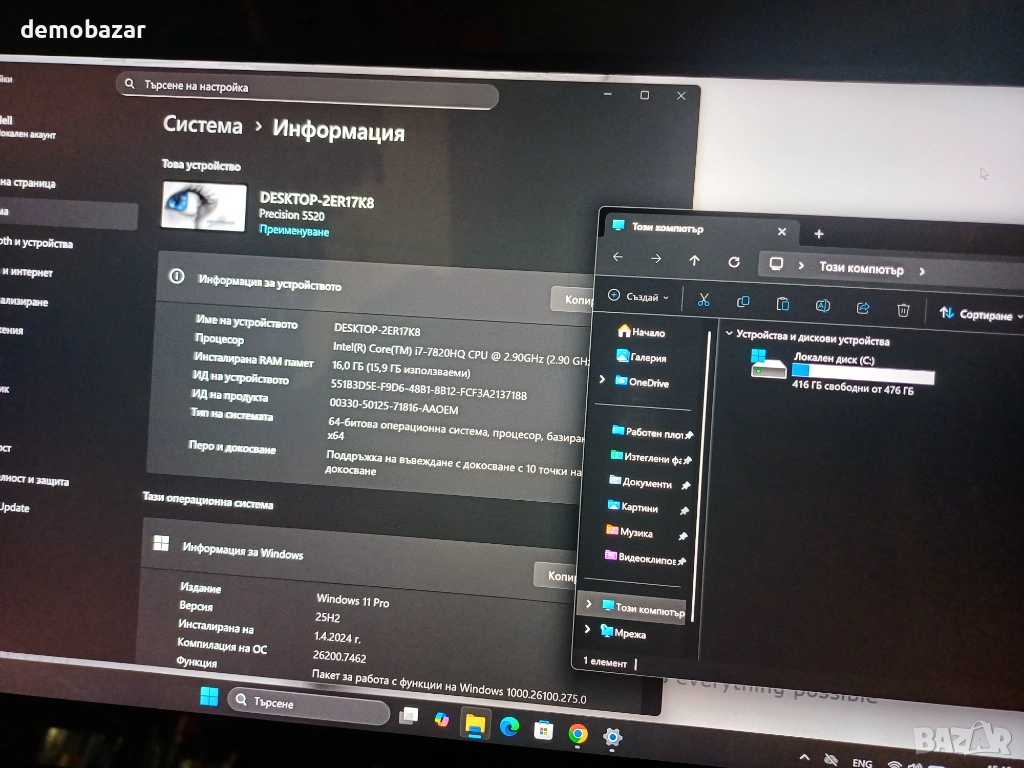1024x768 pixels.
Task: Open a new File Explorer tab with plus
Action: coord(818,234)
